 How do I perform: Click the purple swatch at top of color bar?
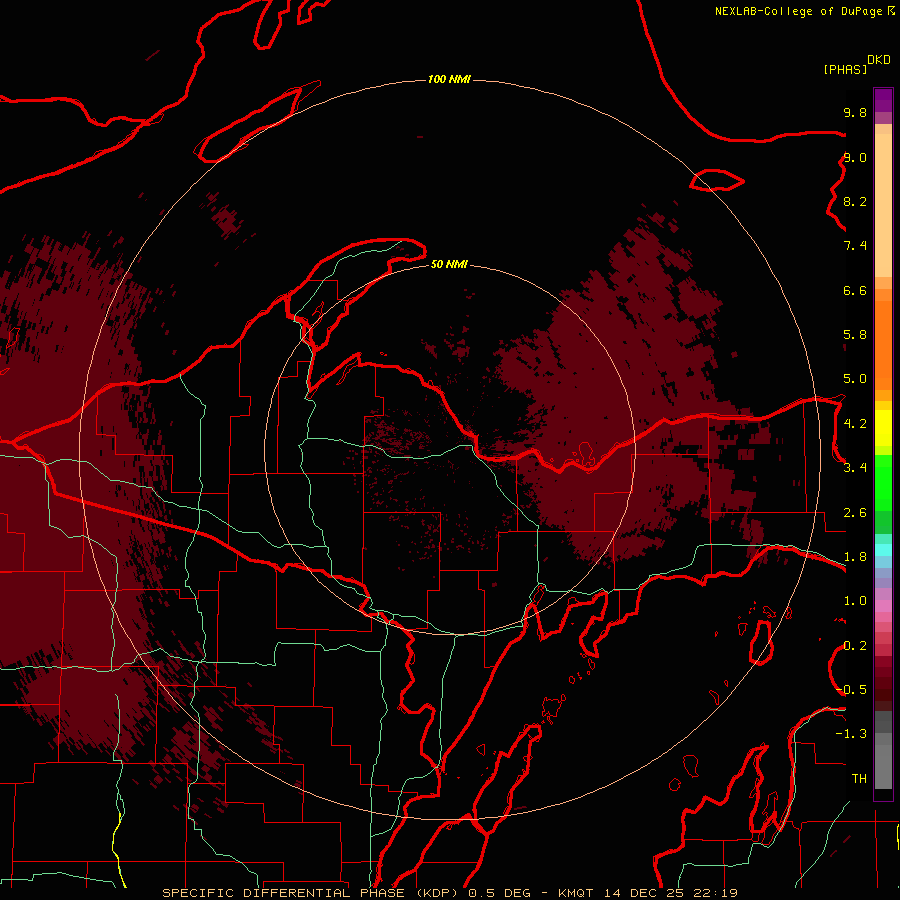[x=883, y=100]
